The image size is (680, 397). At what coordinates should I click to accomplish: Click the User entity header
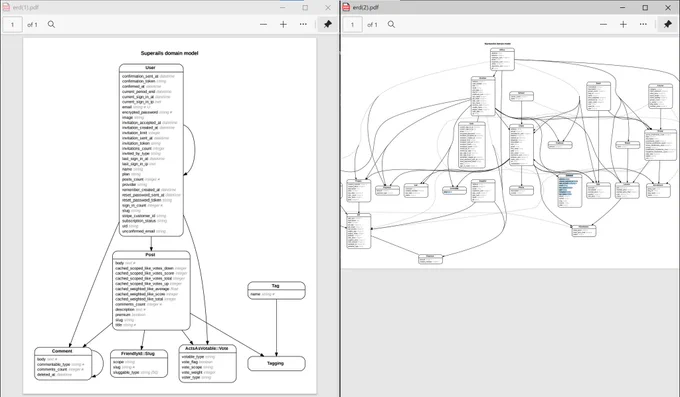tap(151, 68)
